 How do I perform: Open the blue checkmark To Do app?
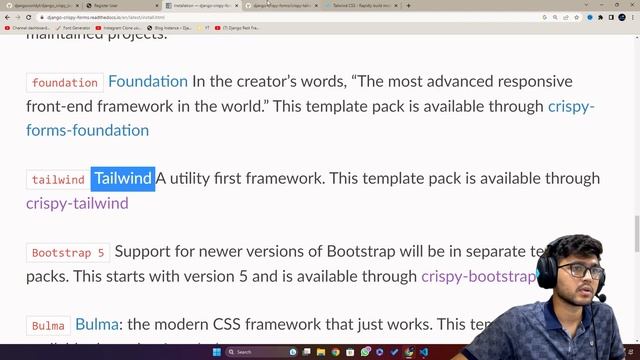tap(394, 352)
